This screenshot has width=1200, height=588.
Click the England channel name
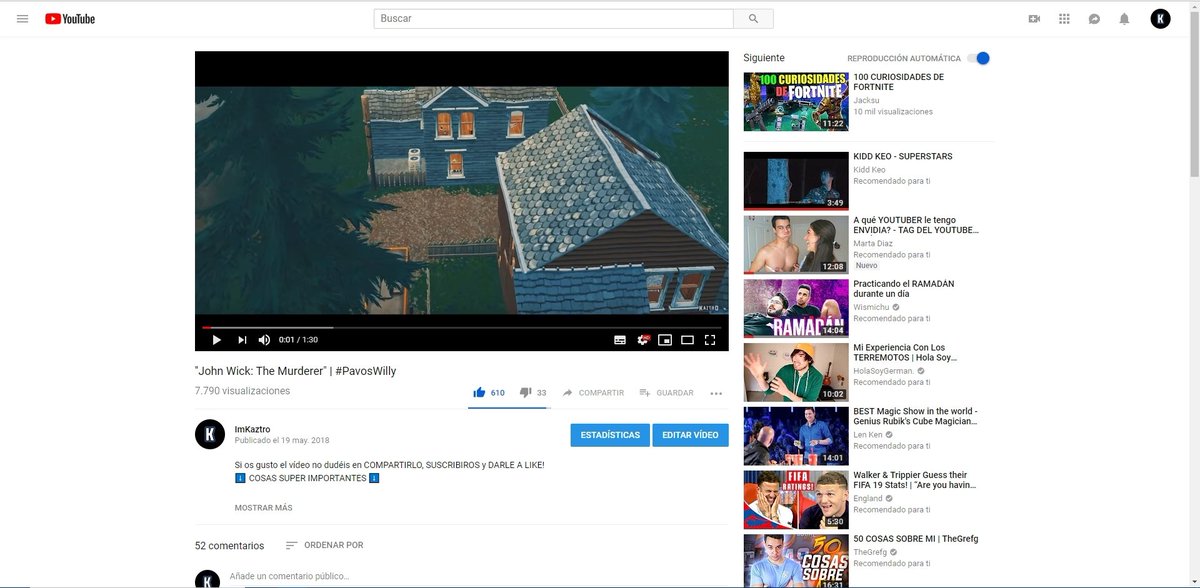[x=868, y=498]
